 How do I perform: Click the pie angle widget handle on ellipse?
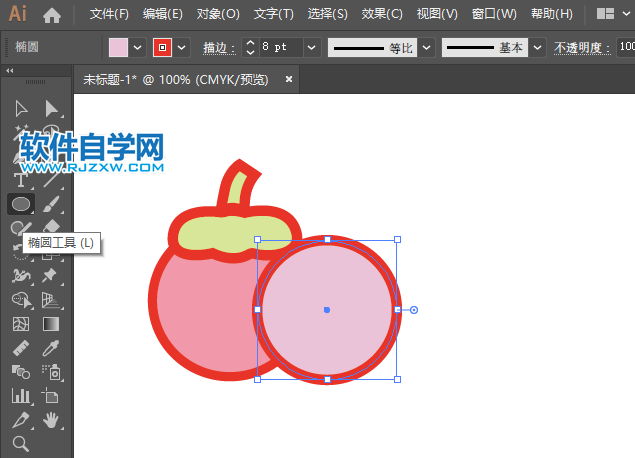(x=413, y=310)
